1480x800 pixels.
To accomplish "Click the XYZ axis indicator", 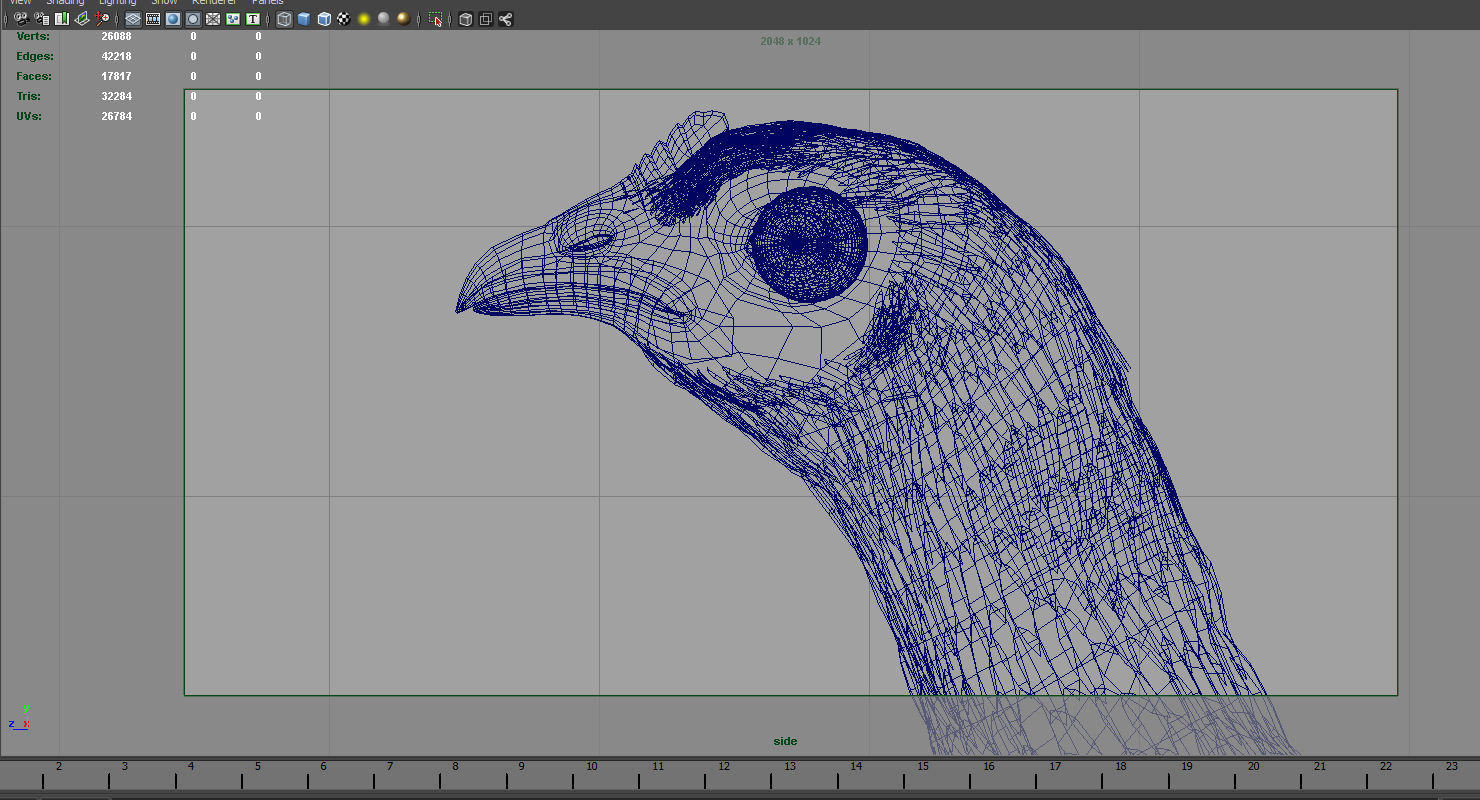I will pyautogui.click(x=20, y=717).
